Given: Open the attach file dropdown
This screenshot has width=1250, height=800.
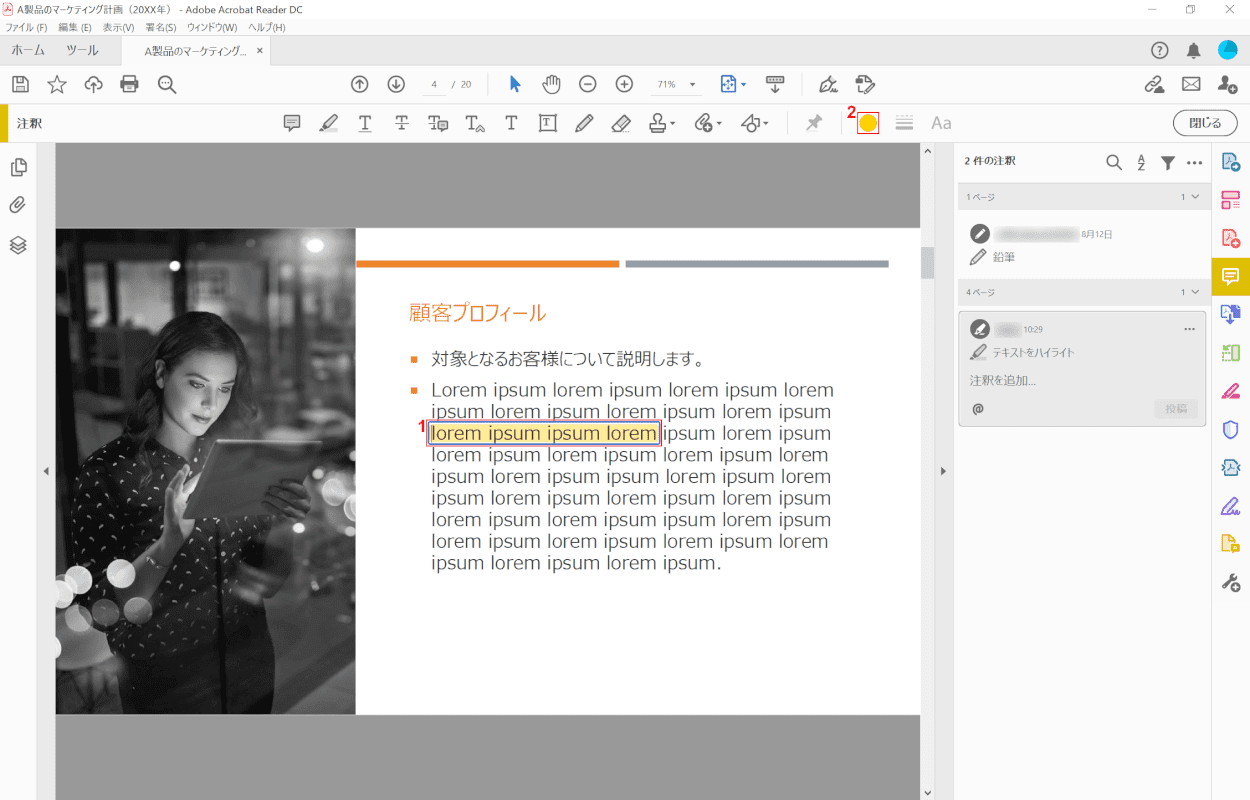Looking at the screenshot, I should pyautogui.click(x=708, y=123).
